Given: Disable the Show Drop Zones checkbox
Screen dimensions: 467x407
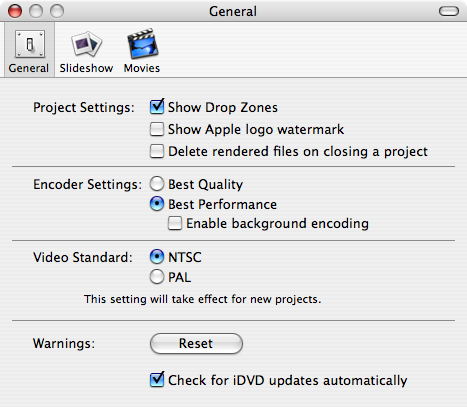Looking at the screenshot, I should [157, 107].
